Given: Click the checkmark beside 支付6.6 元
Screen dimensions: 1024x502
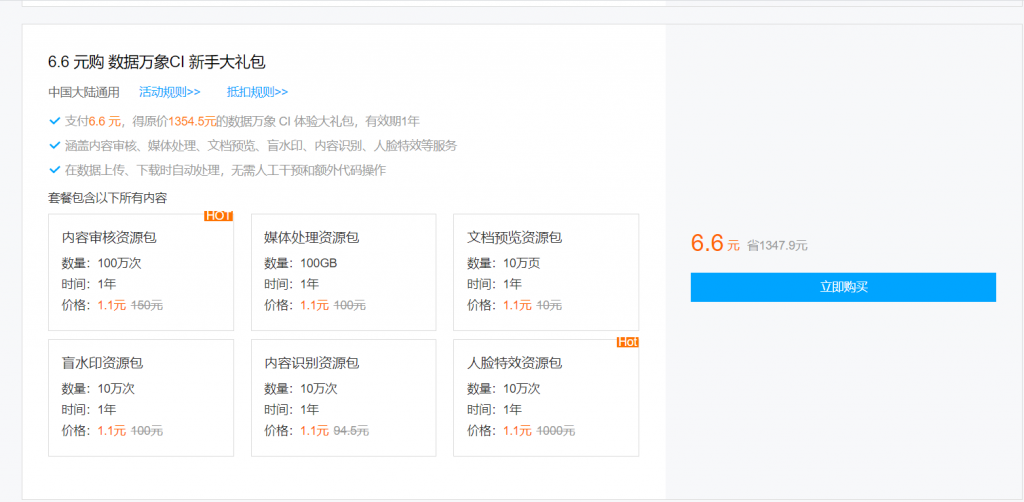Looking at the screenshot, I should coord(55,121).
